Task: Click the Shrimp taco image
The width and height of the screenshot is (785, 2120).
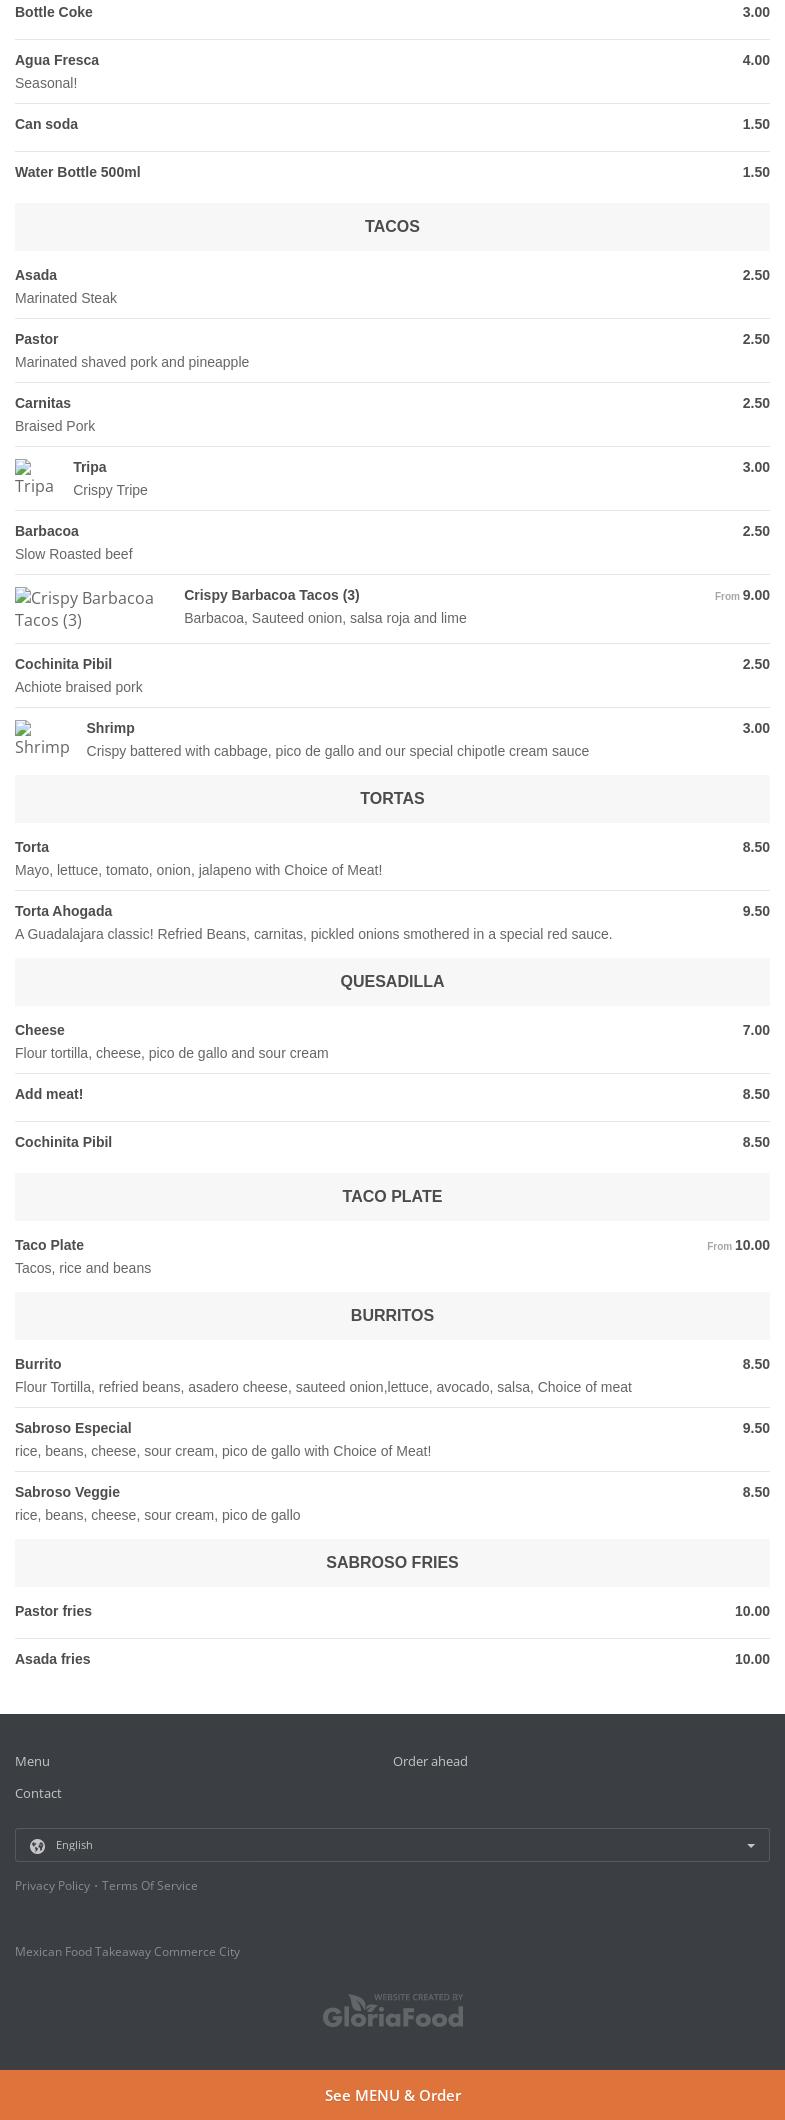Action: [x=42, y=739]
